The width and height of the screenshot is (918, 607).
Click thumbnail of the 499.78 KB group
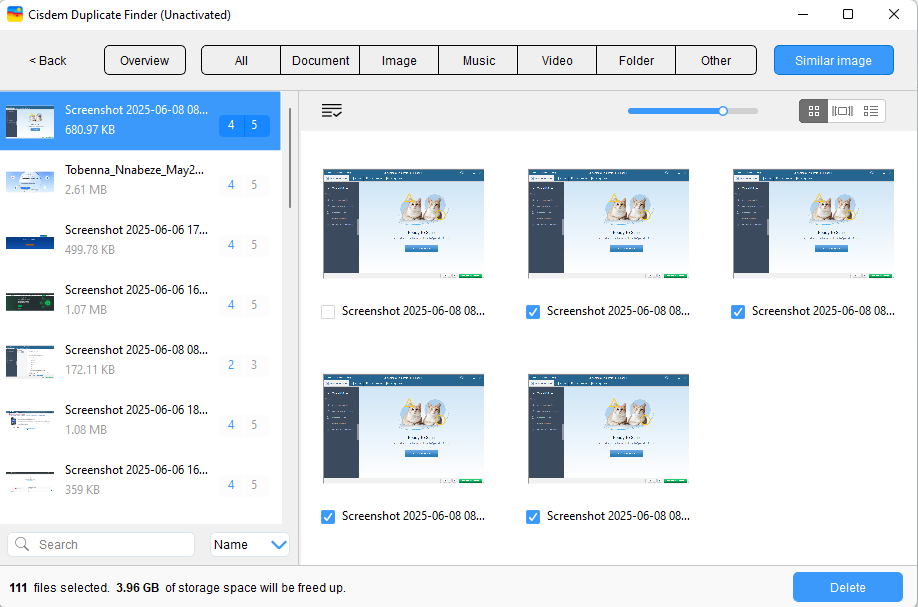tap(30, 241)
